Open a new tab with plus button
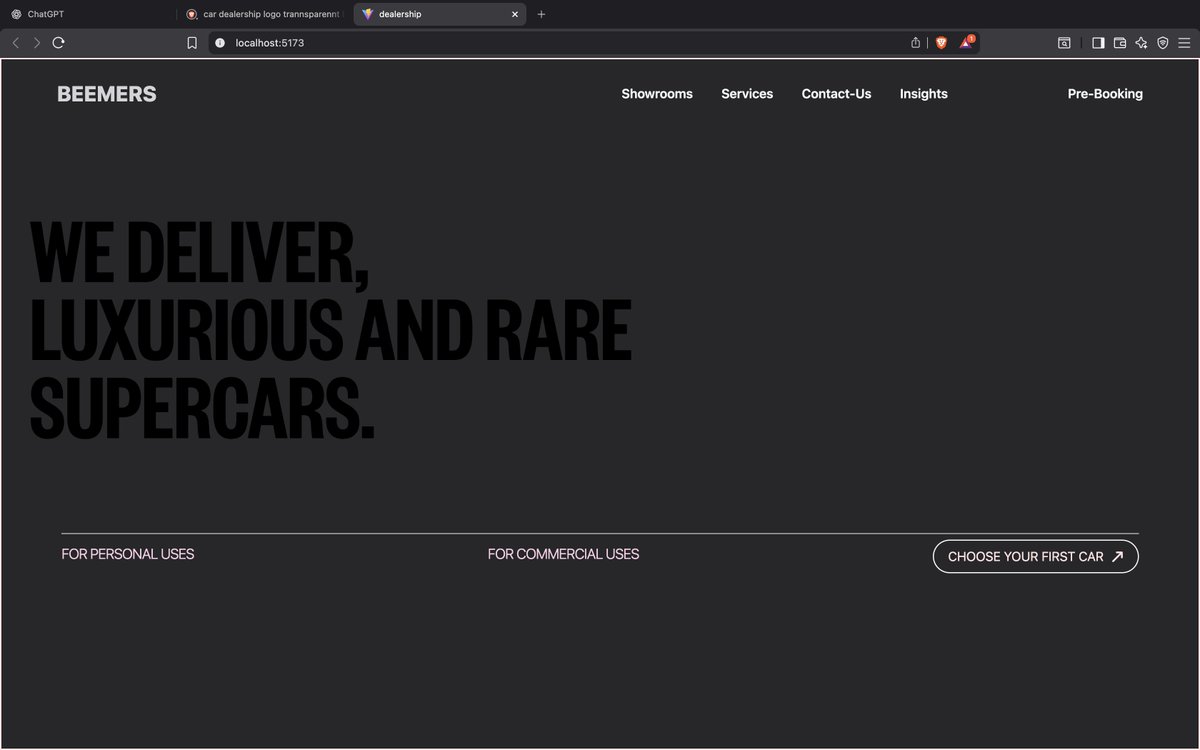This screenshot has height=750, width=1200. pos(541,14)
